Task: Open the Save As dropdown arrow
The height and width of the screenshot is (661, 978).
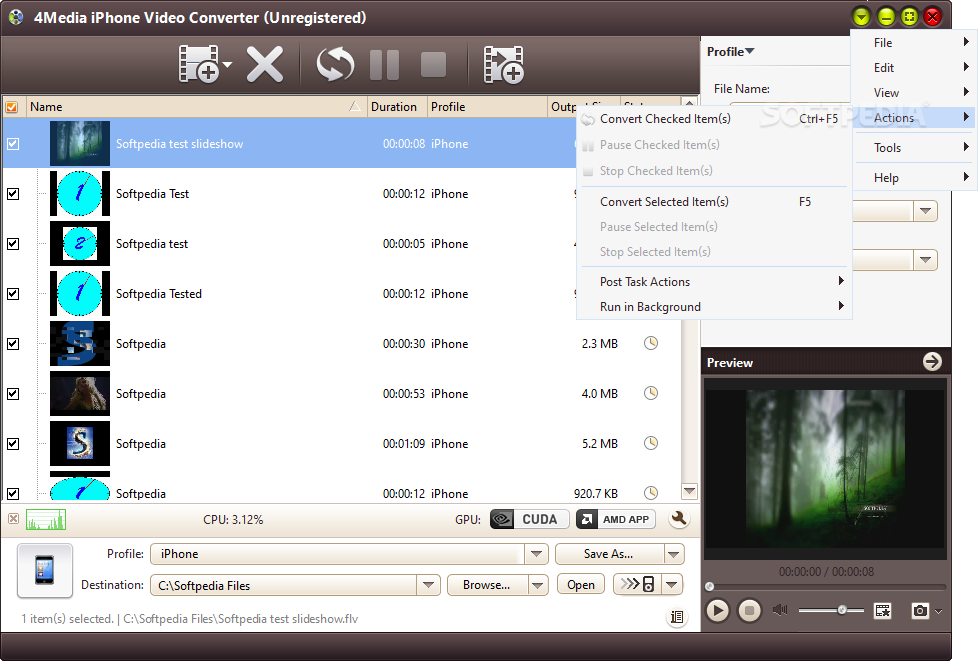Action: pos(673,554)
